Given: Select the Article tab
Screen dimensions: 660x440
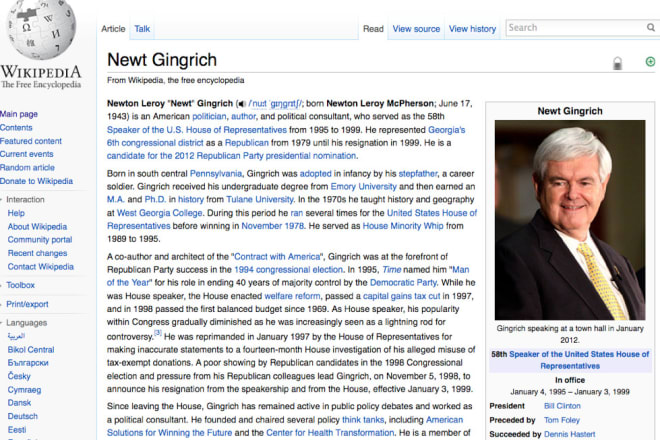Looking at the screenshot, I should [113, 29].
